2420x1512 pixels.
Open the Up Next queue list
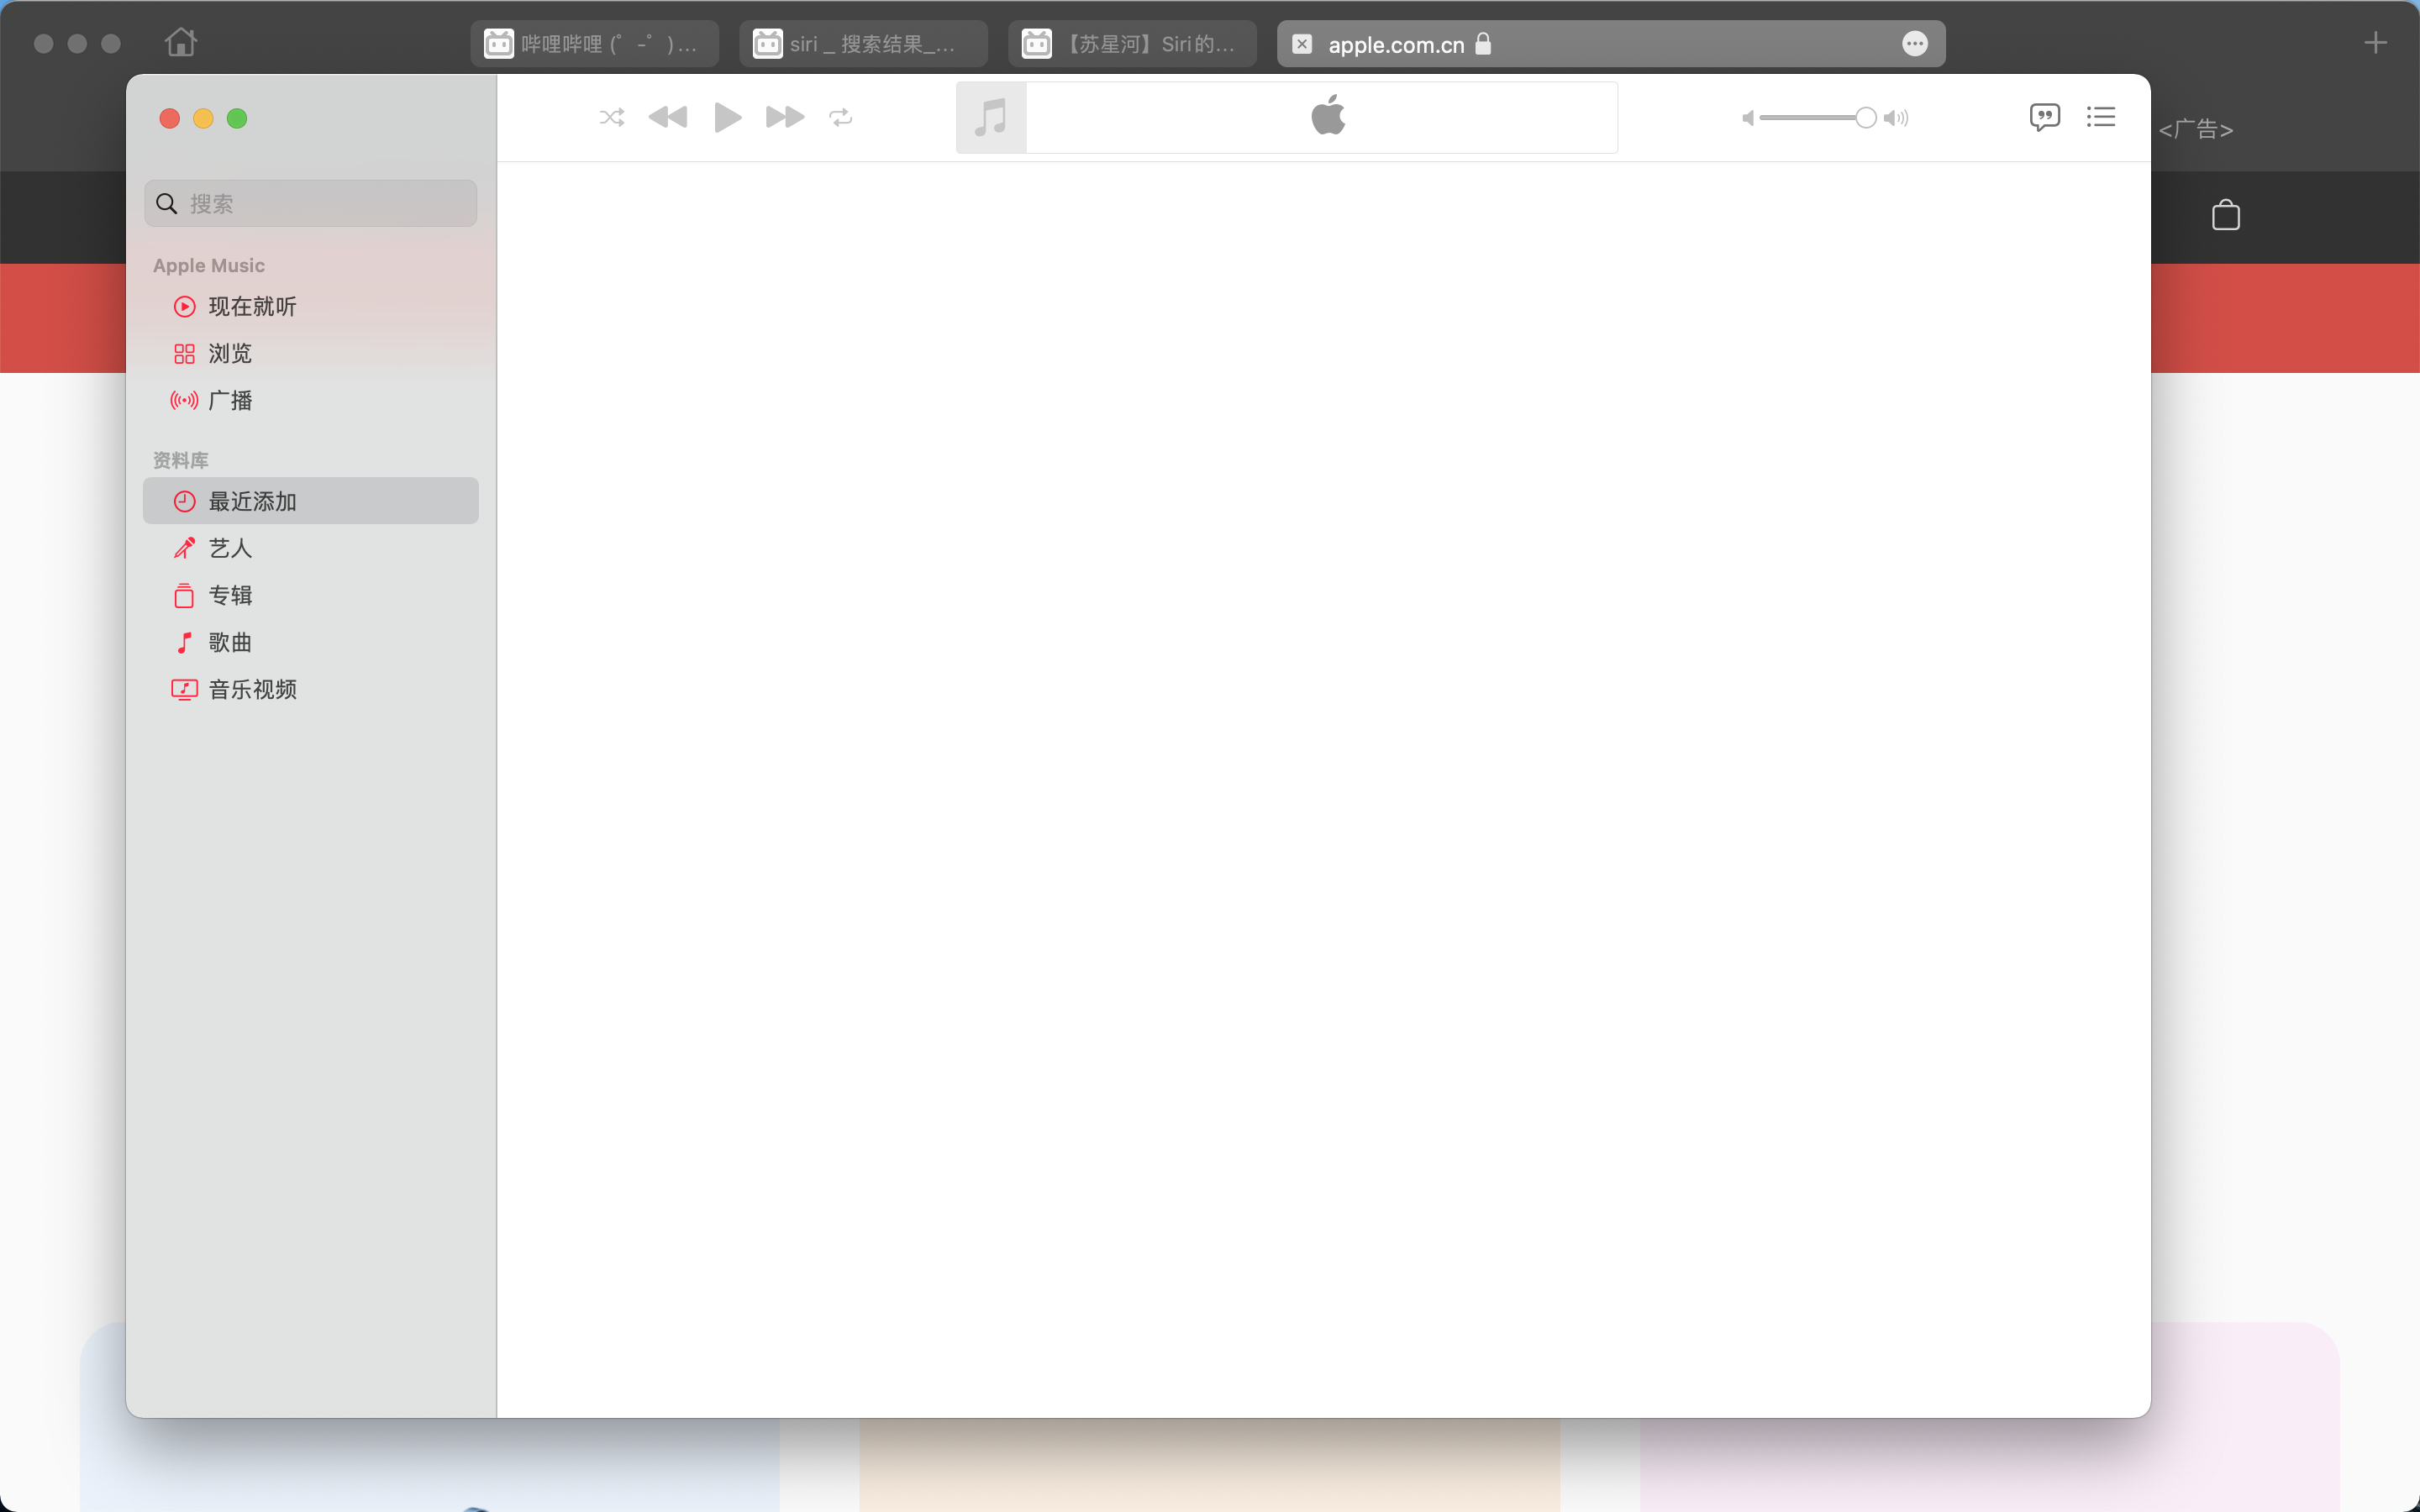[2100, 117]
